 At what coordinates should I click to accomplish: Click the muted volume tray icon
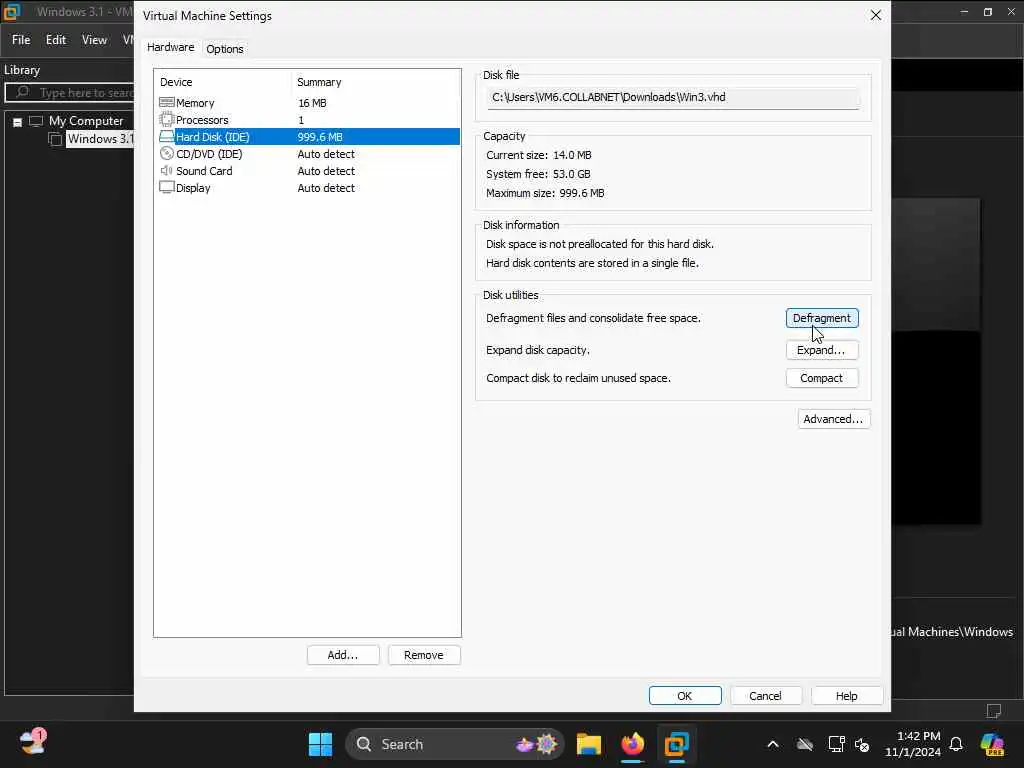coord(862,744)
